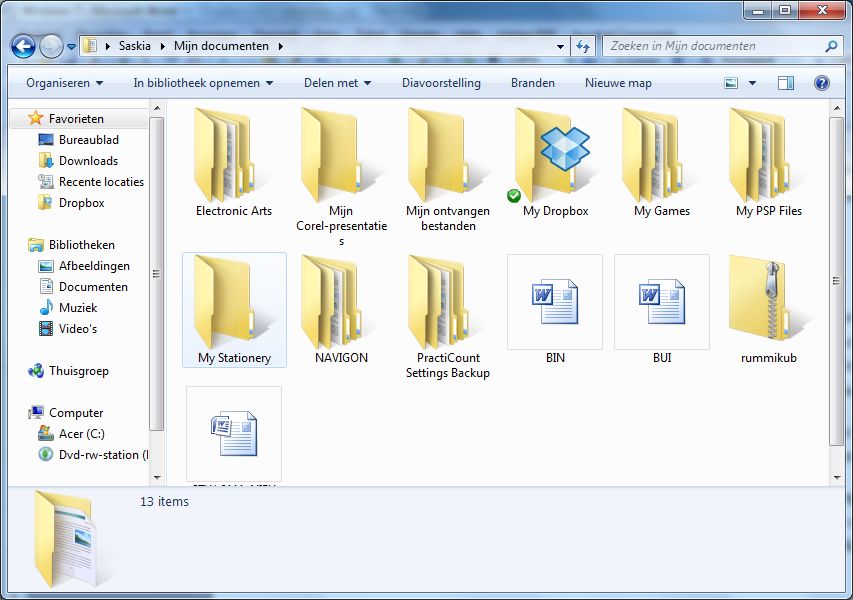Select Bibliotheken in the navigation pane

point(71,245)
